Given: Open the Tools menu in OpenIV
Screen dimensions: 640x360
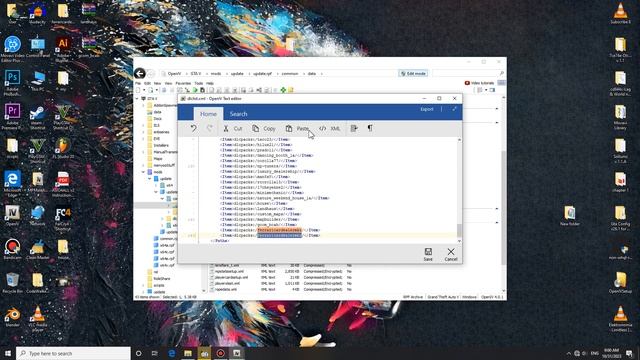Looking at the screenshot, I should pyautogui.click(x=199, y=83).
